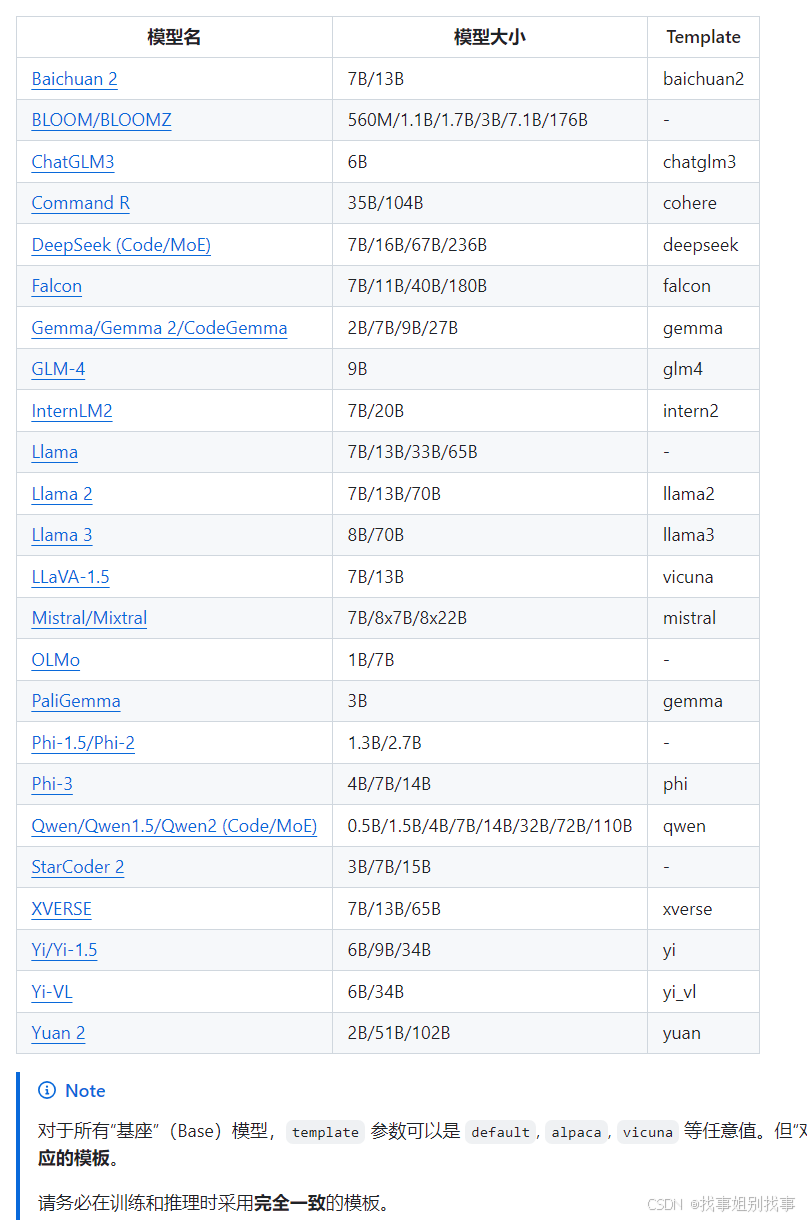Open the Qwen/Qwen1.5/Qwen2 (Code/MoE) link
Viewport: 807px width, 1220px height.
point(174,826)
